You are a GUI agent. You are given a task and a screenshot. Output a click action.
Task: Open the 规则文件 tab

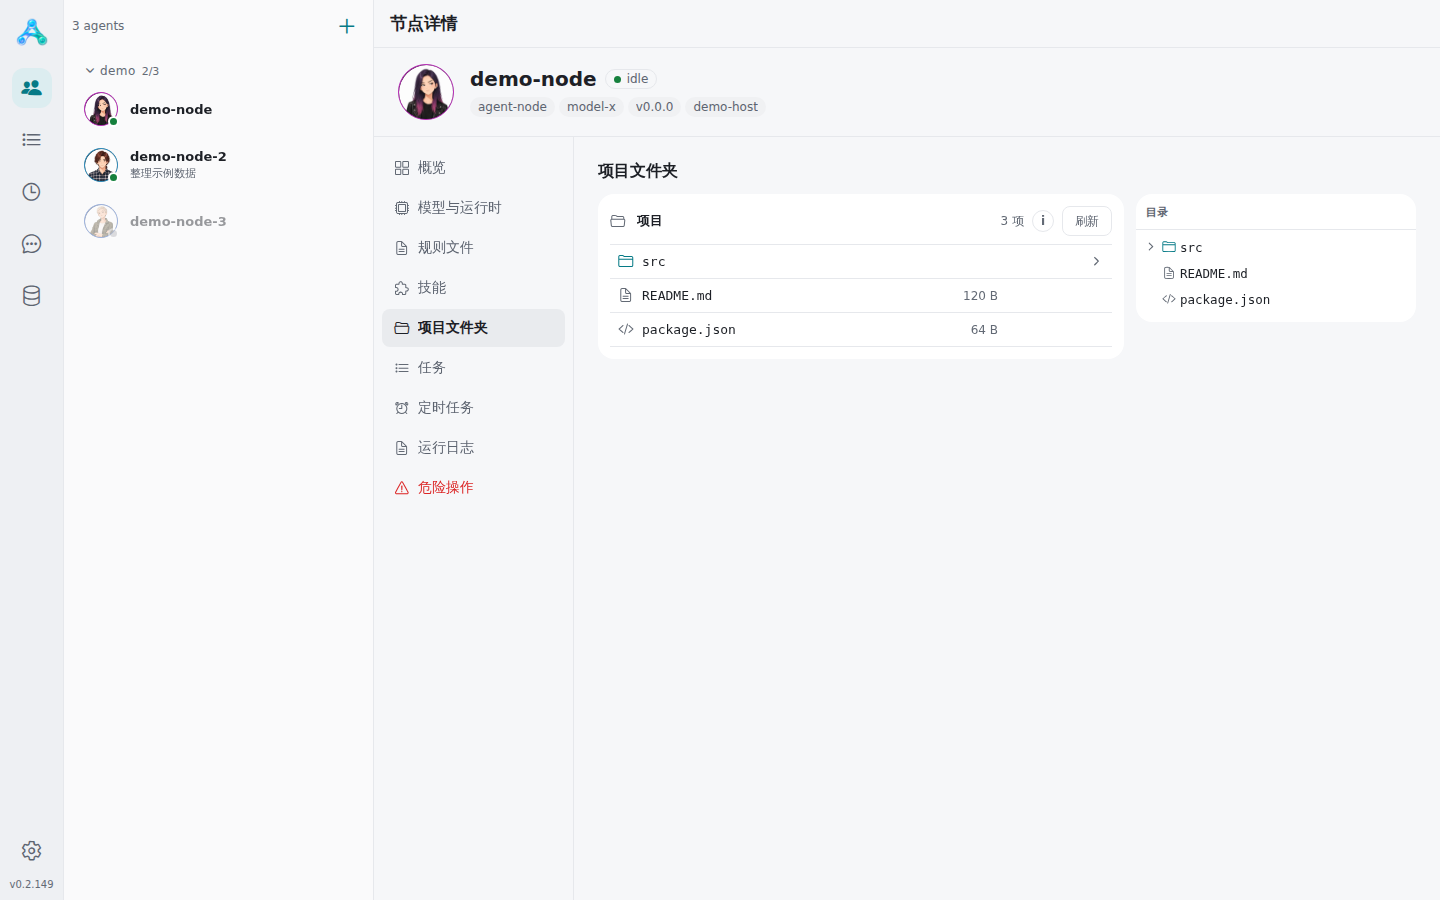click(x=473, y=248)
